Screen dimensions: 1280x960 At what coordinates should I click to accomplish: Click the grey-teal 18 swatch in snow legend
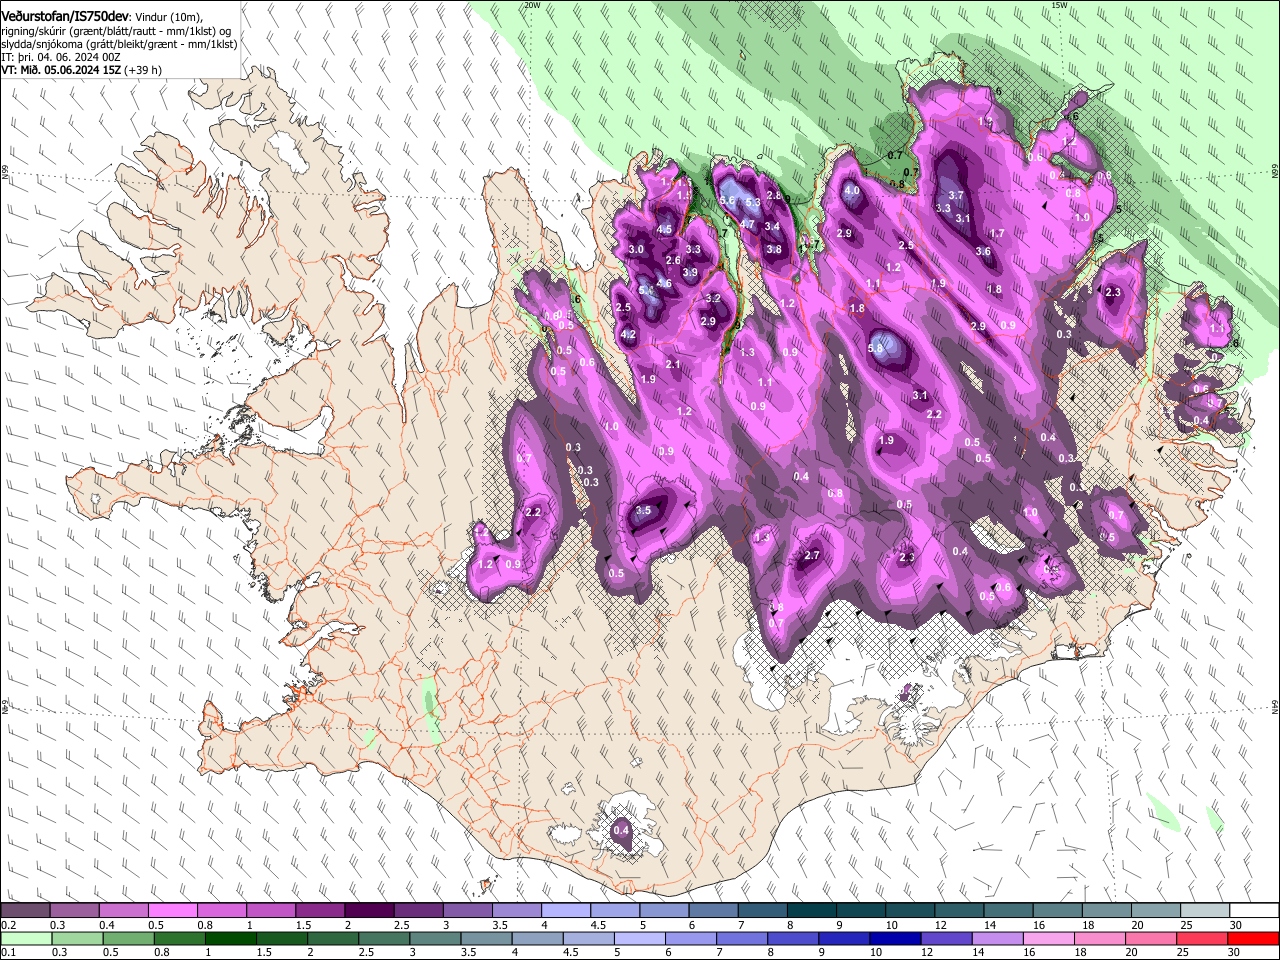pos(1107,910)
